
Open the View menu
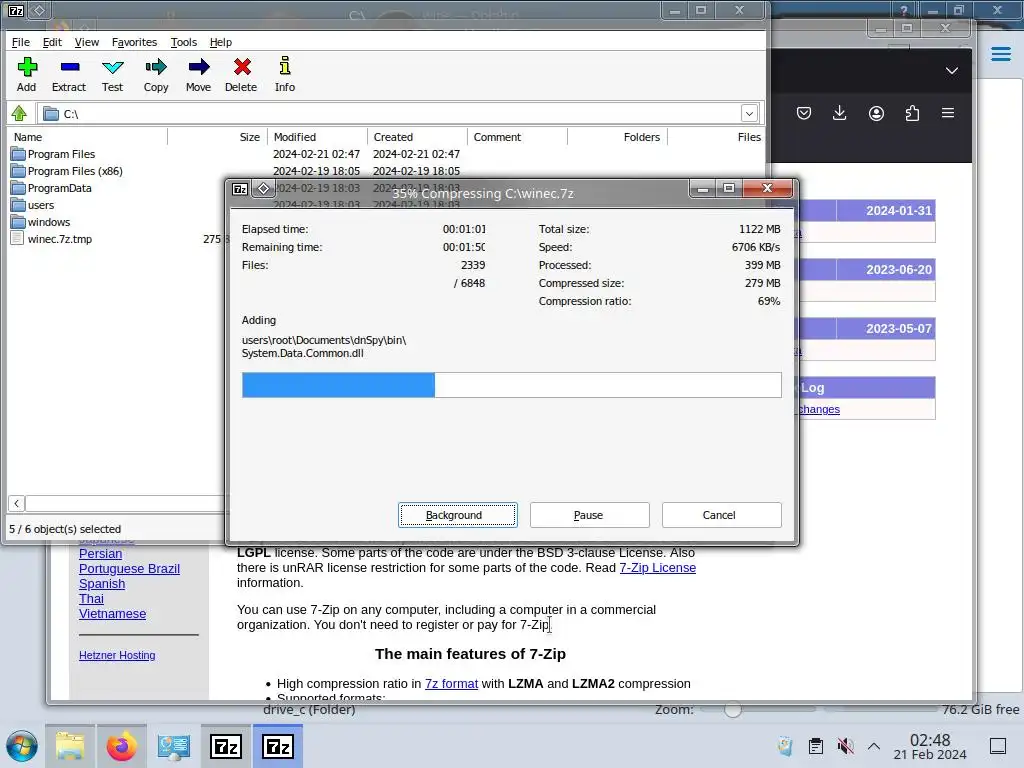(87, 42)
